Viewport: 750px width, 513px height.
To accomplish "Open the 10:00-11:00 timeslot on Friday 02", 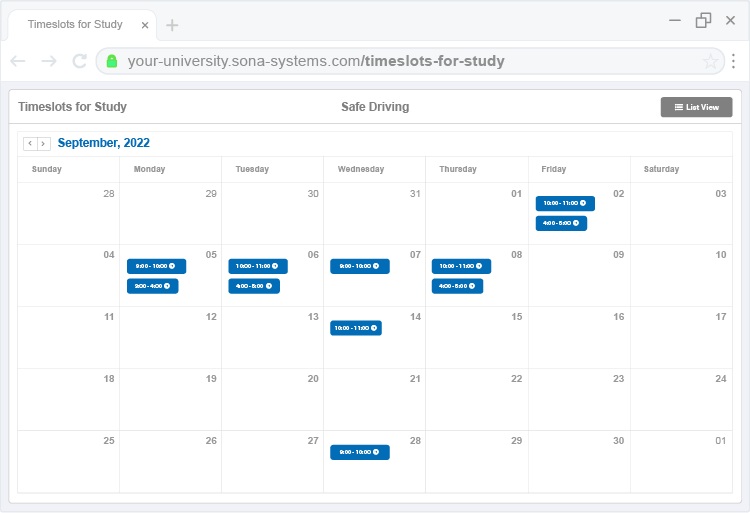I will click(565, 204).
